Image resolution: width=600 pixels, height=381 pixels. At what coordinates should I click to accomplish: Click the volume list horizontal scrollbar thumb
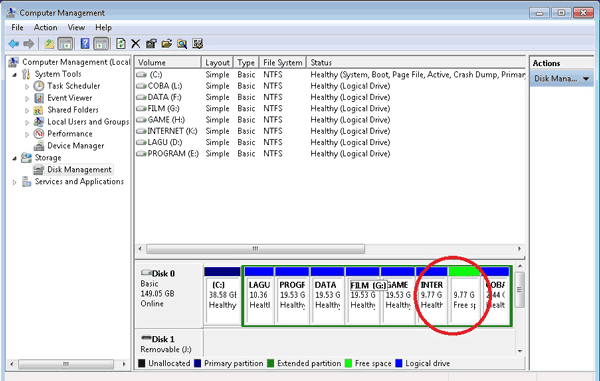tap(256, 249)
